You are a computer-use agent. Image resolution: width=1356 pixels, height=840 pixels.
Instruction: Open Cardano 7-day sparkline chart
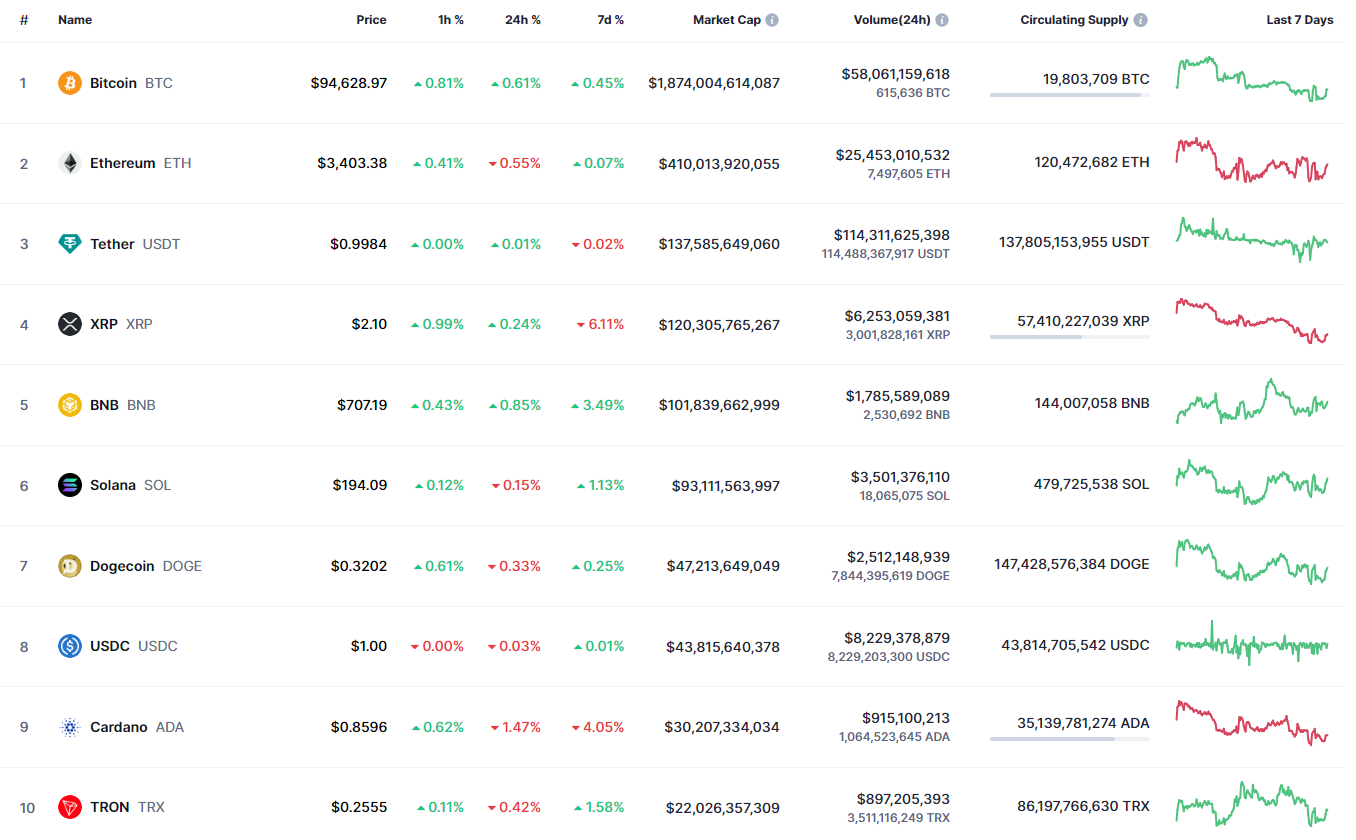click(x=1252, y=723)
